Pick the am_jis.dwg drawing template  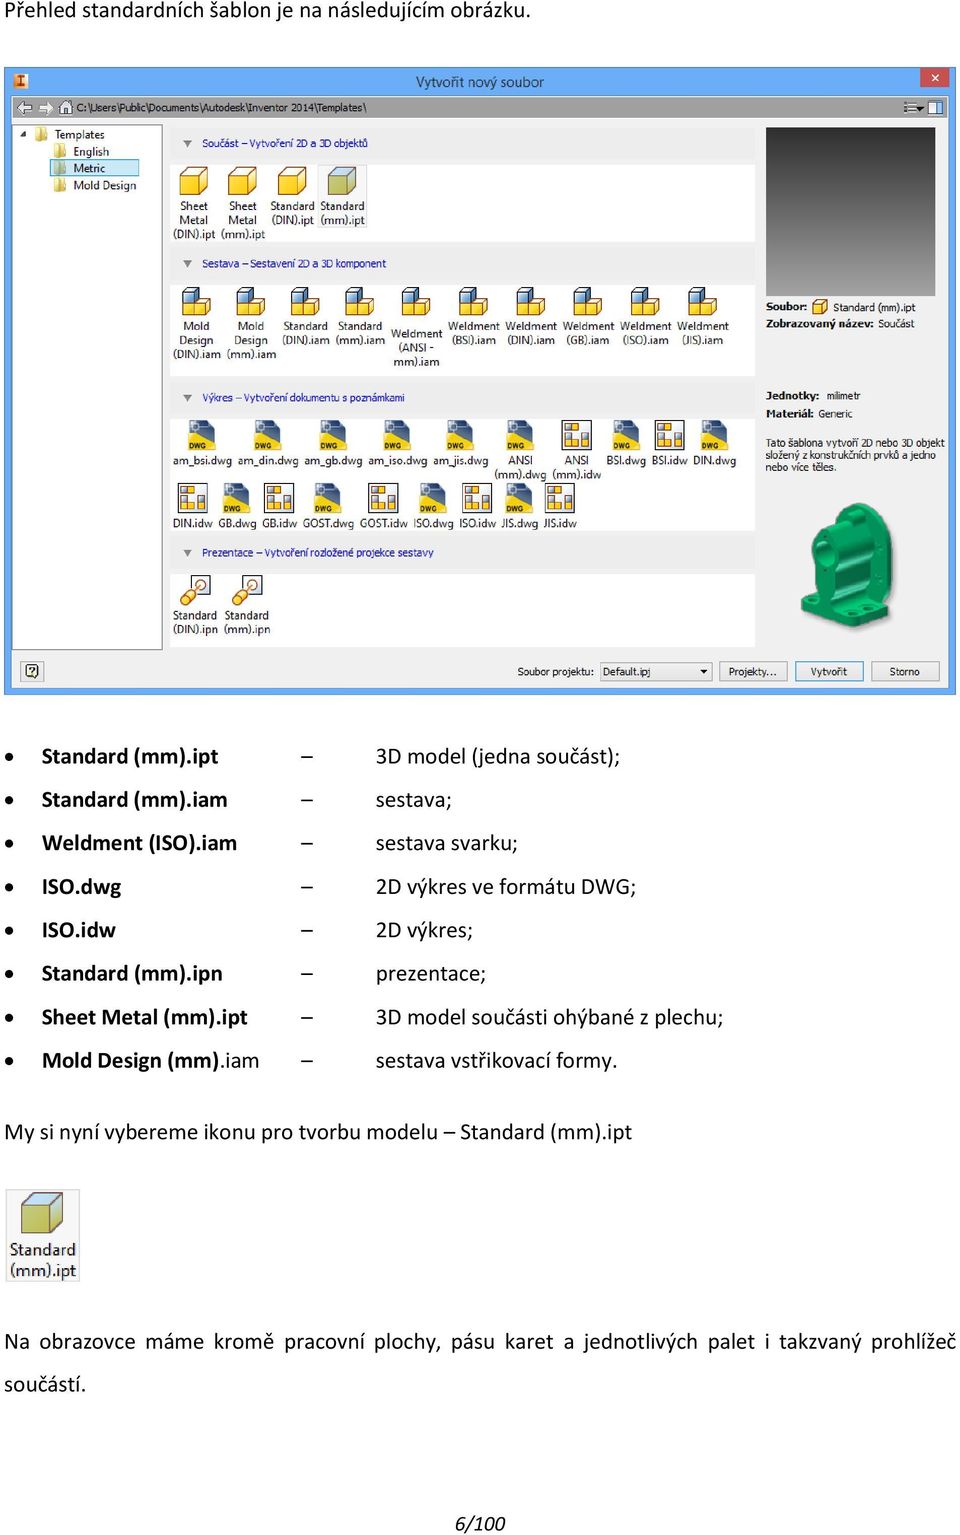point(460,444)
